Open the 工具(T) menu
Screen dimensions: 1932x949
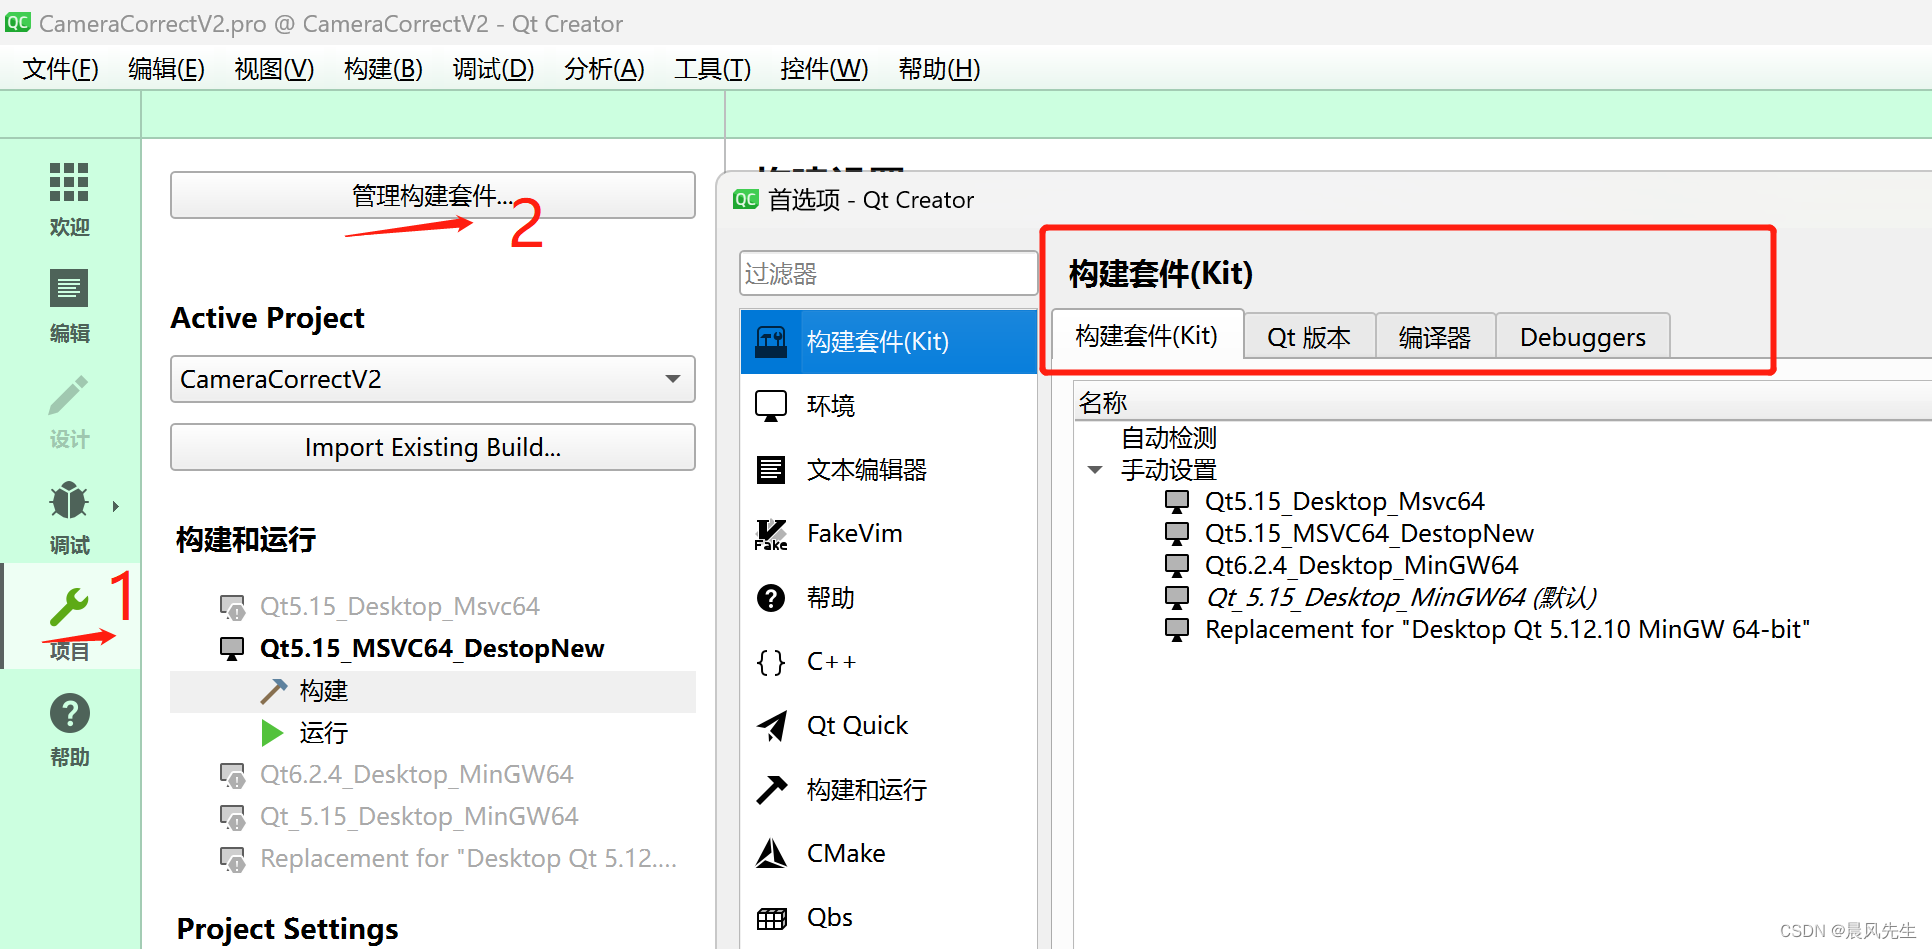[x=712, y=69]
